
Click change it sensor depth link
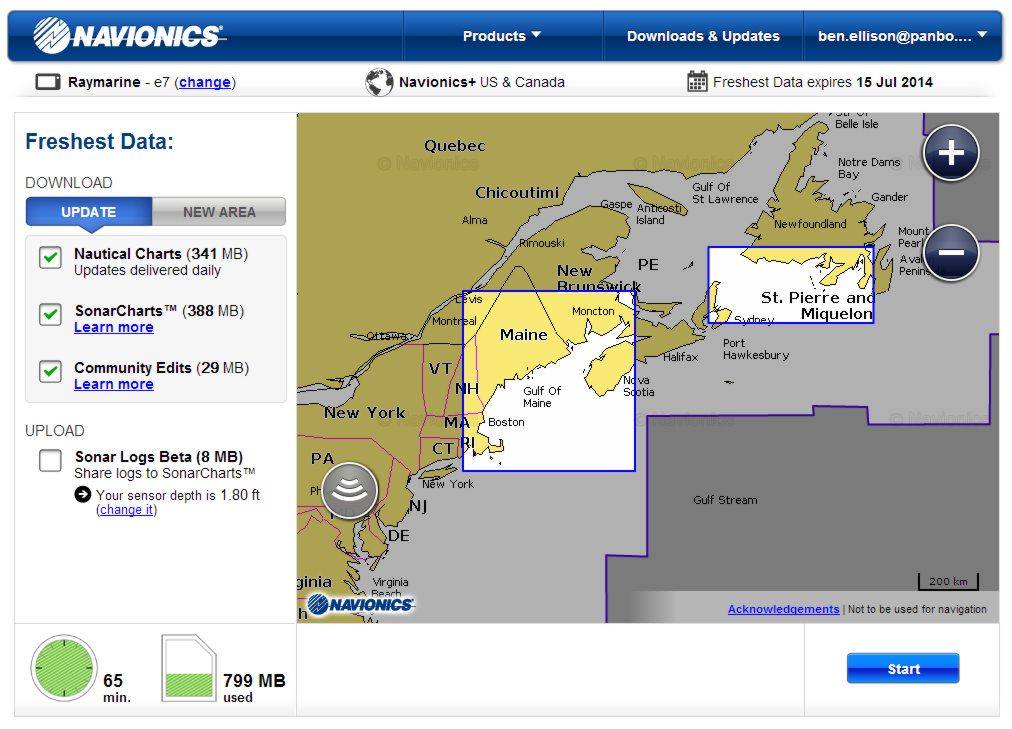click(x=126, y=510)
